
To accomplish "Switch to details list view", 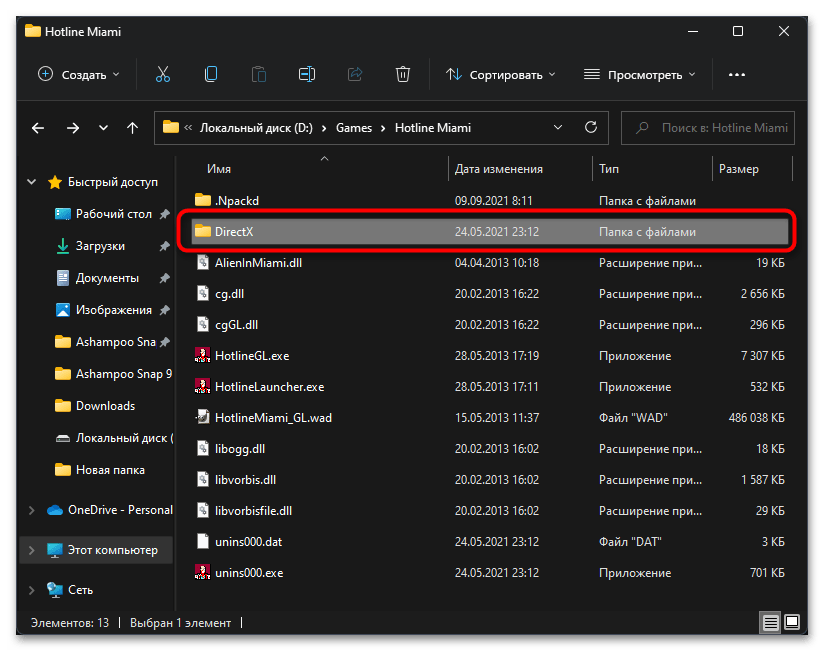I will pyautogui.click(x=771, y=622).
